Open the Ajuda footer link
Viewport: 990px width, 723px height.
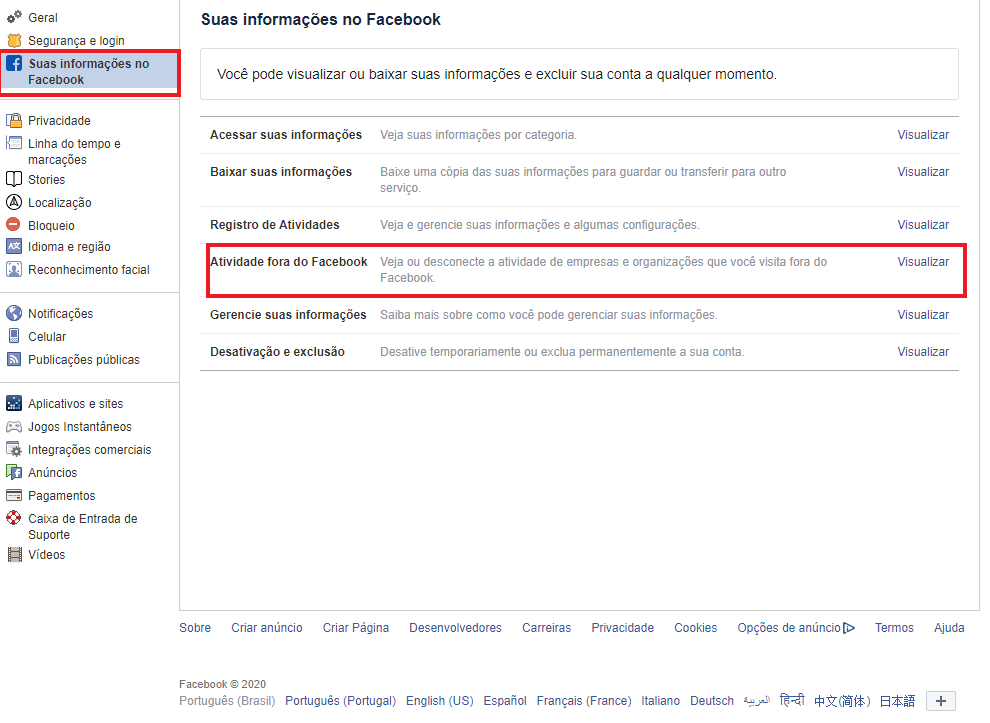[x=949, y=628]
